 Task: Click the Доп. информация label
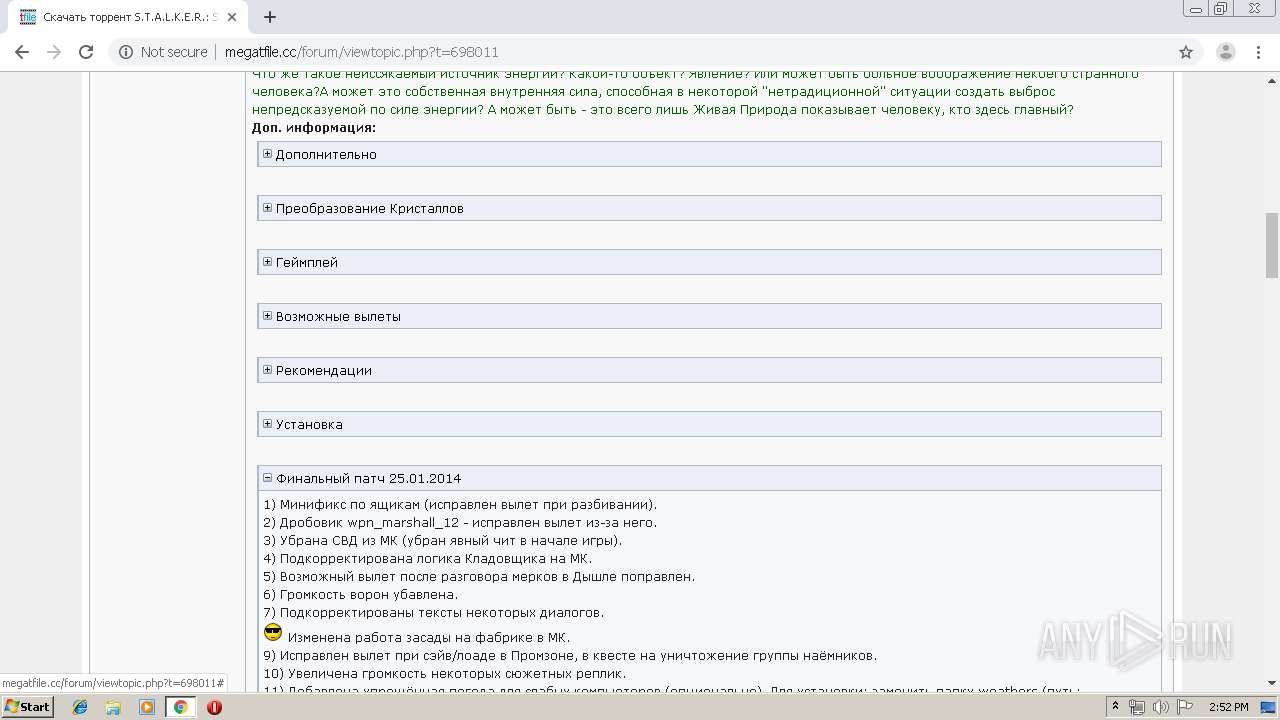314,127
